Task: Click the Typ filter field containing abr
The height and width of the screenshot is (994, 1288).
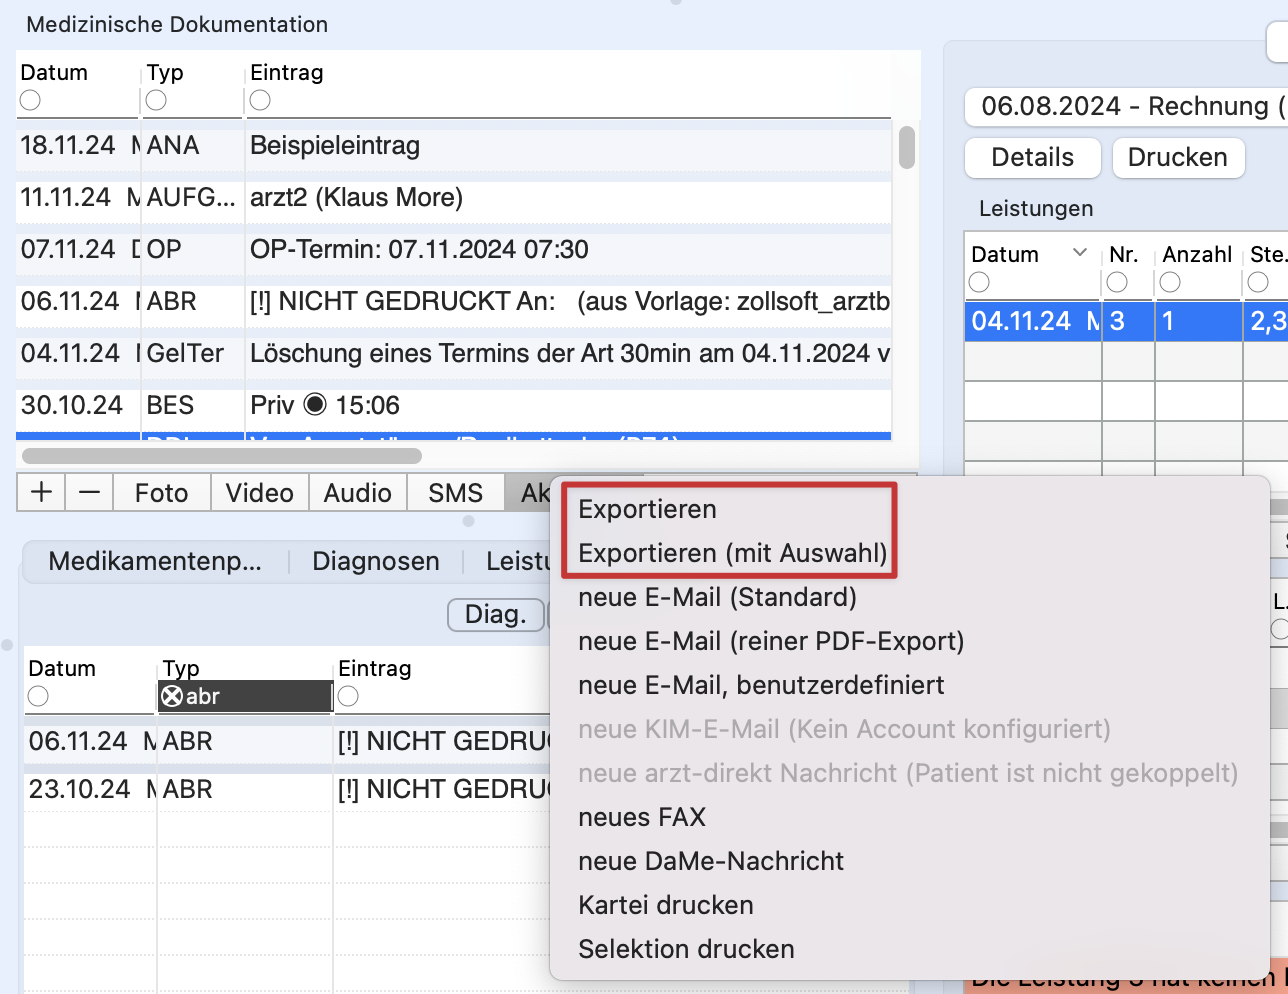Action: click(246, 696)
